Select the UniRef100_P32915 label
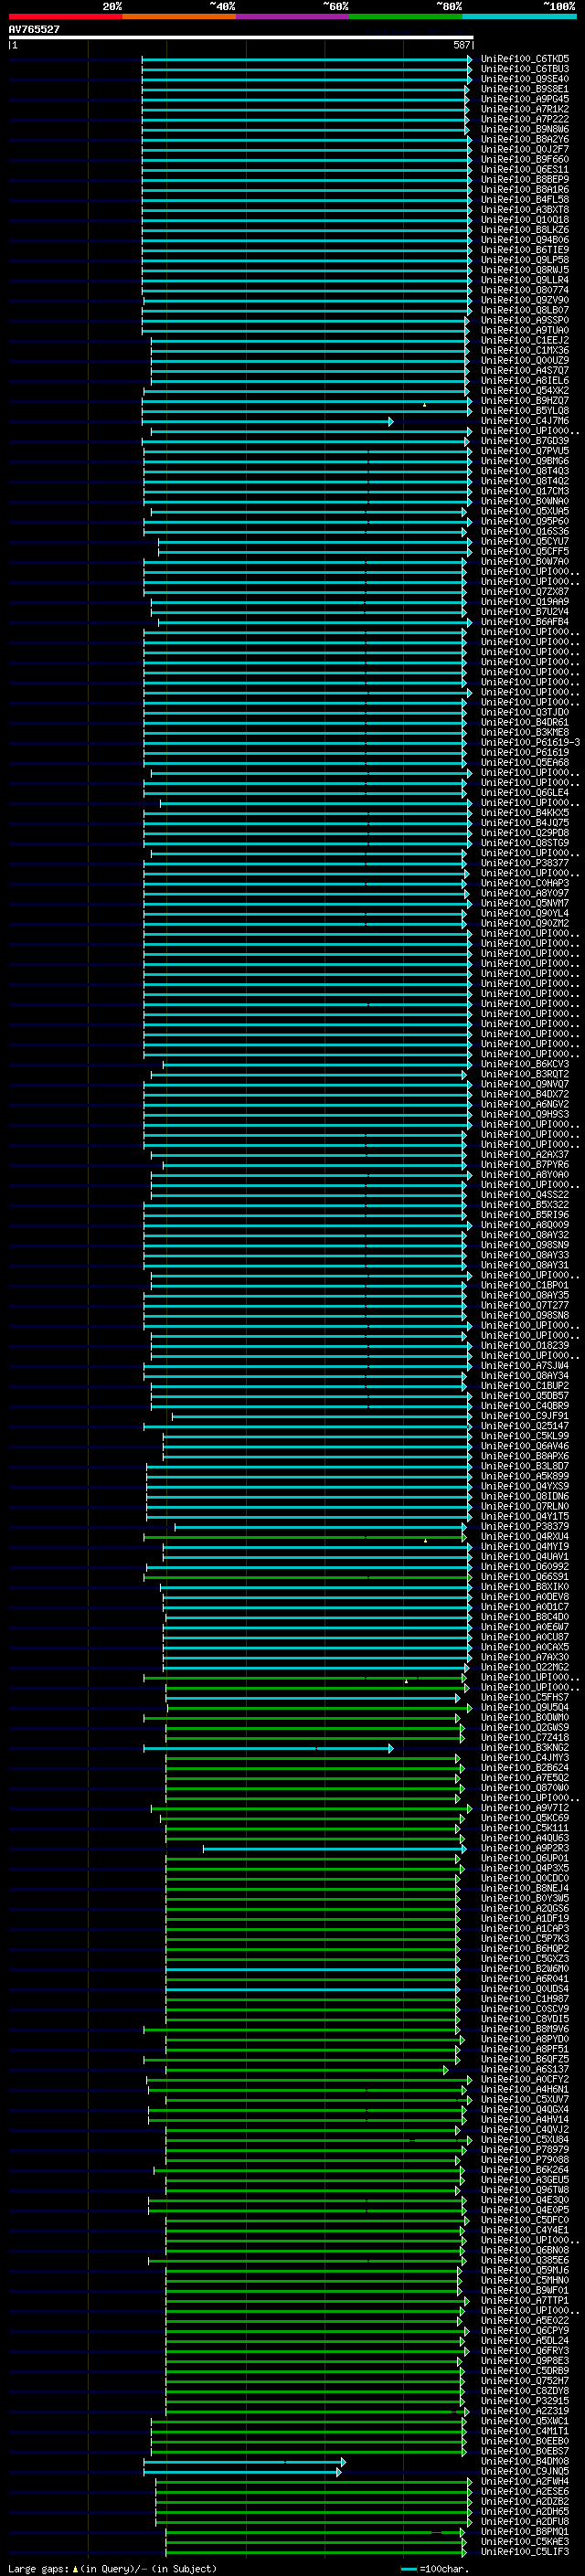The image size is (585, 2576). (525, 2400)
